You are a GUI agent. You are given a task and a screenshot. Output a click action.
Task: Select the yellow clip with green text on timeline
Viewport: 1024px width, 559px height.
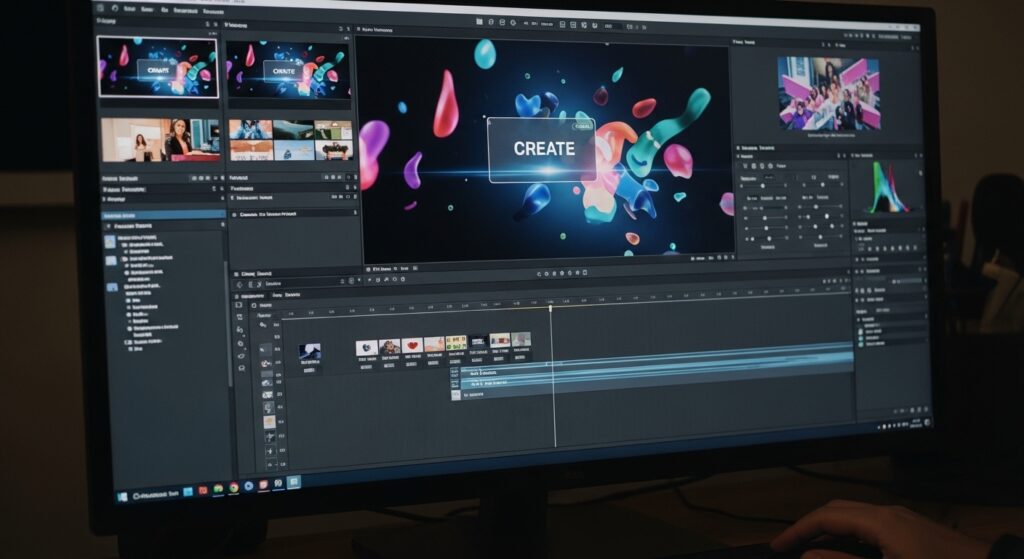tap(456, 343)
